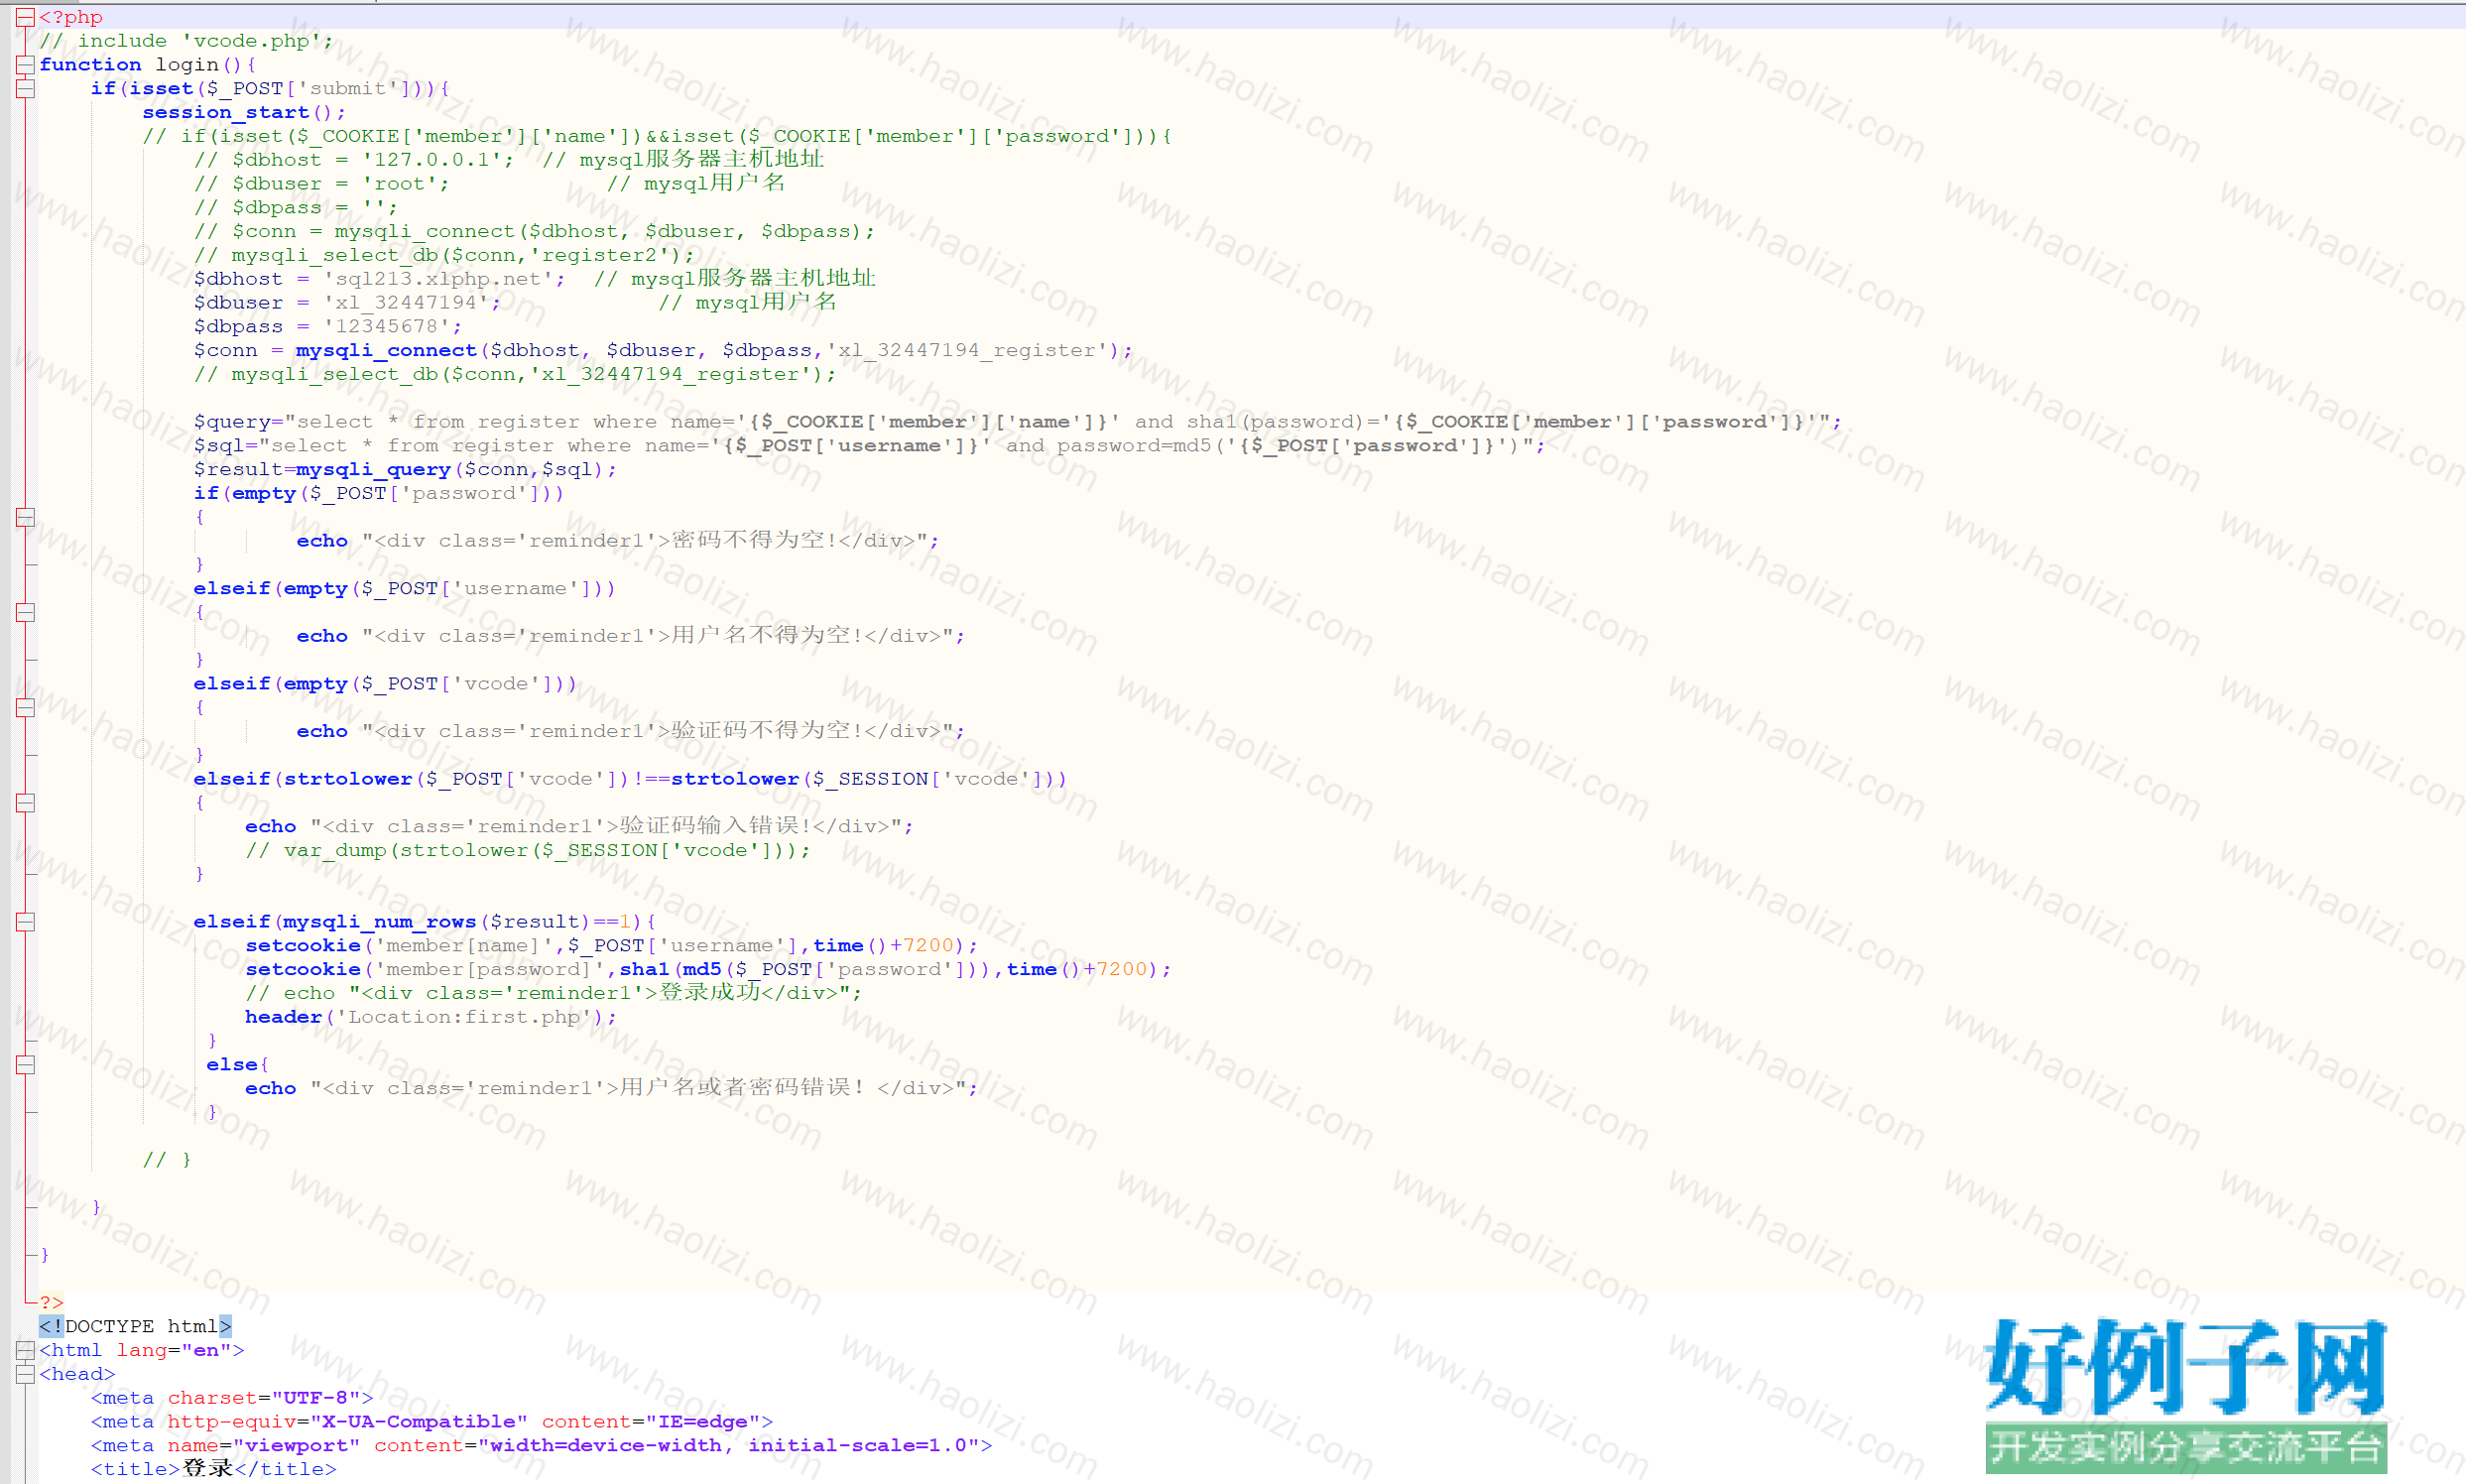The image size is (2466, 1484).
Task: Click the commented include 'vcode.php' line
Action: tap(186, 41)
